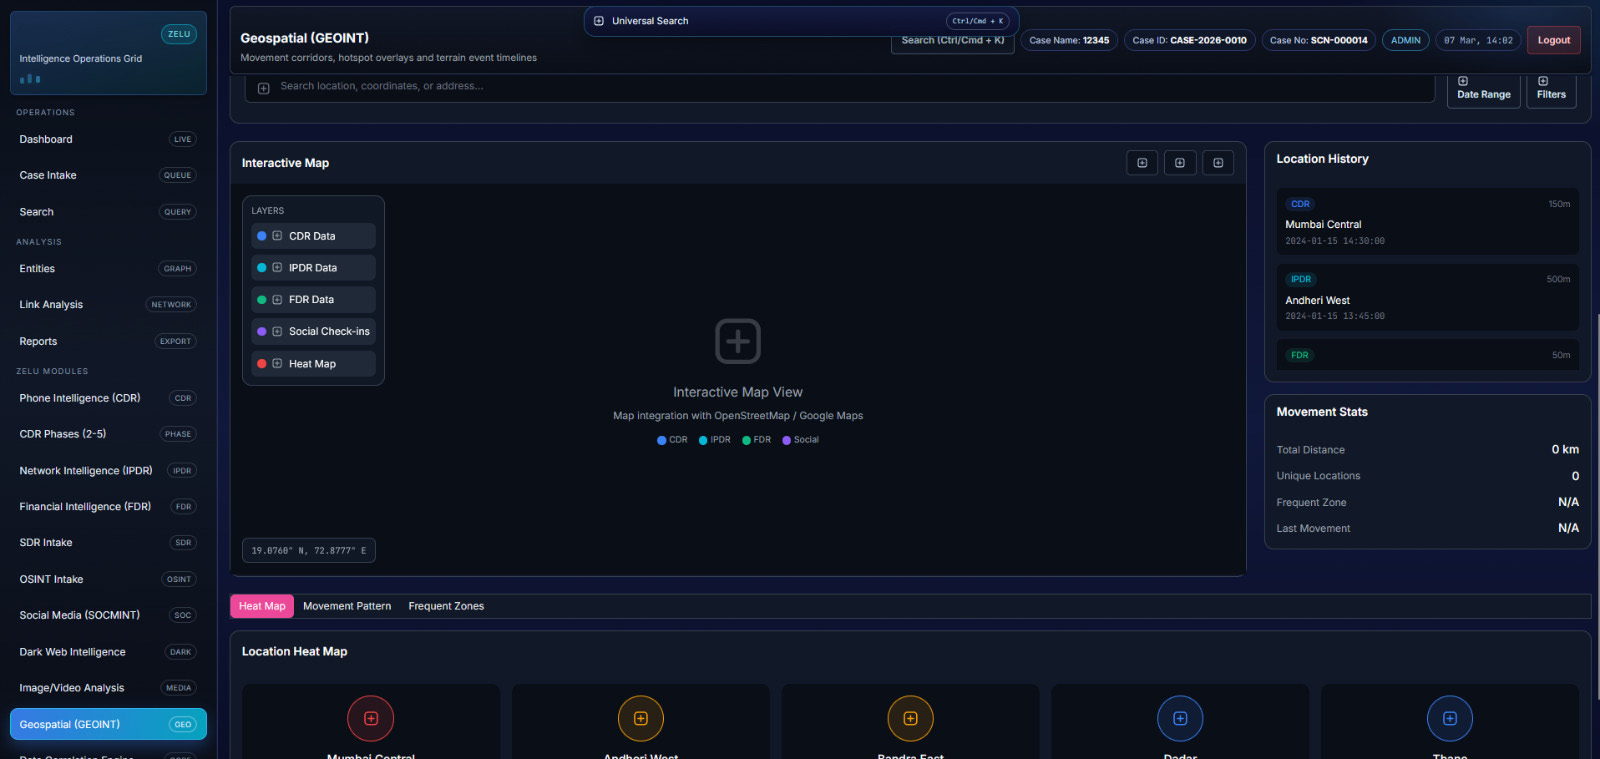Open Link Analysis from the sidebar
The height and width of the screenshot is (759, 1600).
tap(51, 305)
